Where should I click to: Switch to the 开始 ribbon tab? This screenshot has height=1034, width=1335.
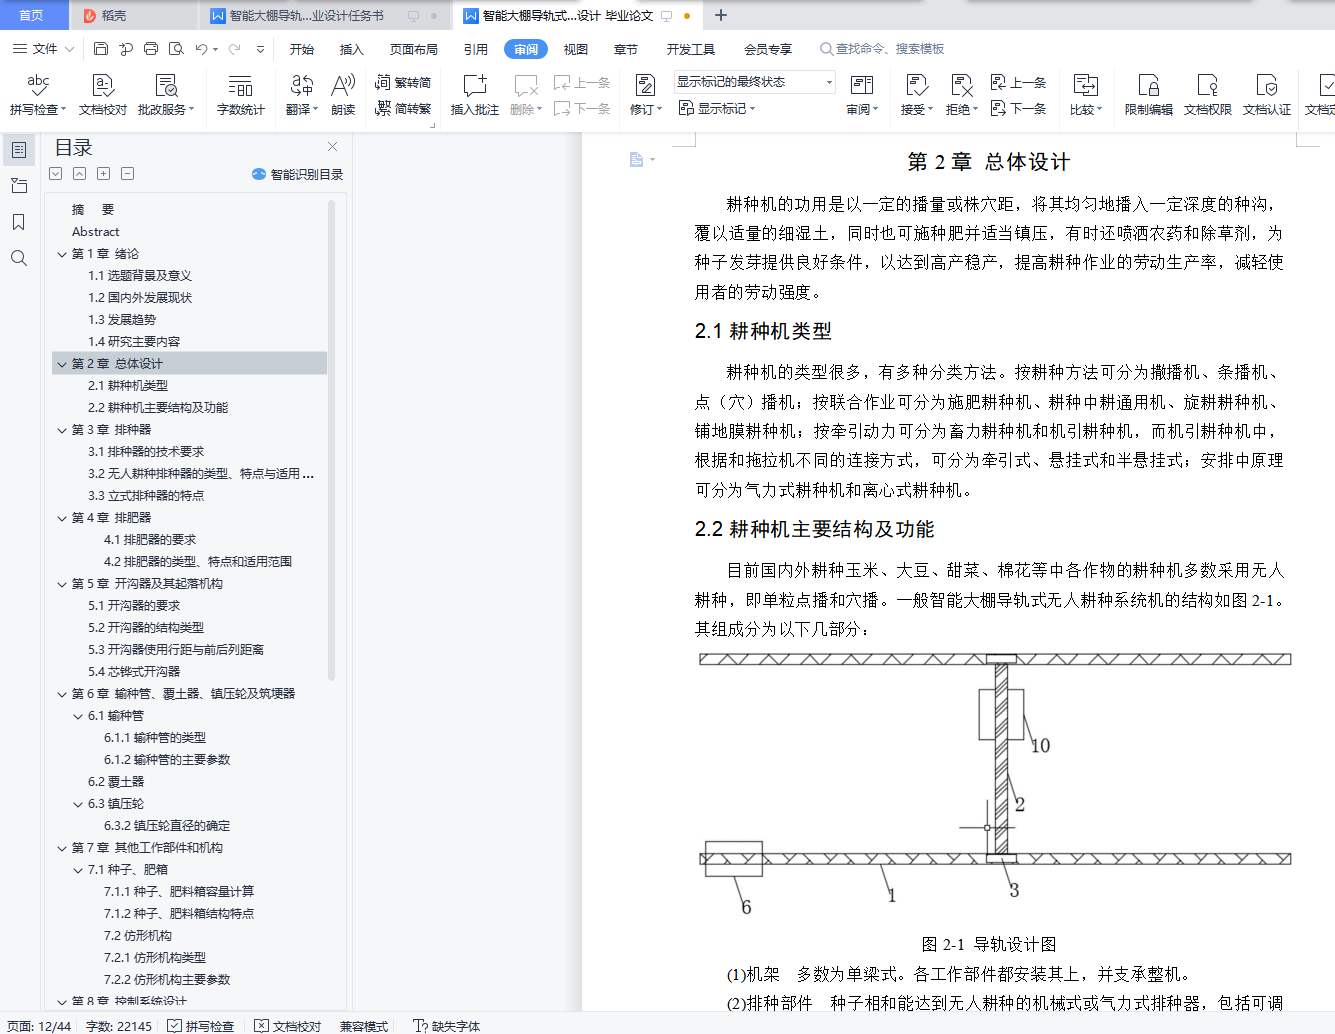302,49
